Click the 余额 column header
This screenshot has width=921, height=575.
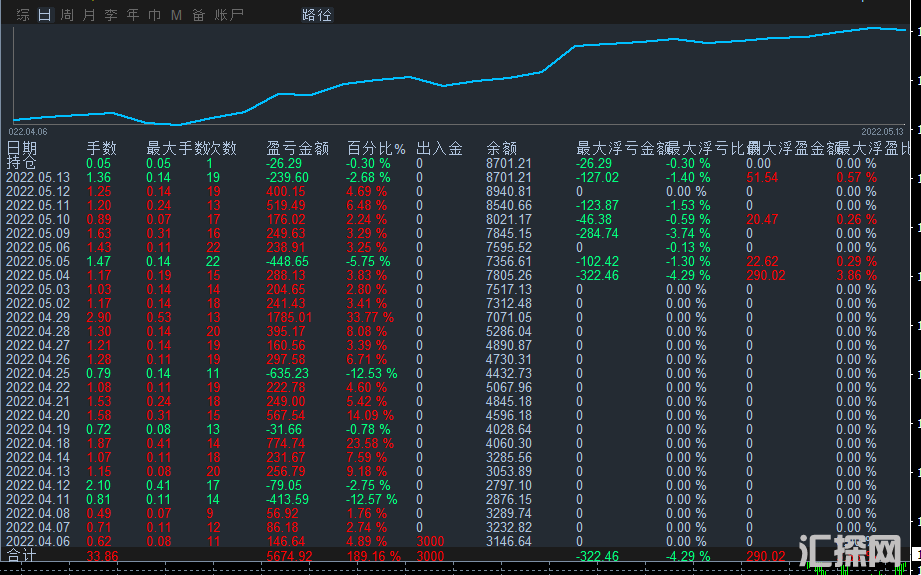point(502,148)
